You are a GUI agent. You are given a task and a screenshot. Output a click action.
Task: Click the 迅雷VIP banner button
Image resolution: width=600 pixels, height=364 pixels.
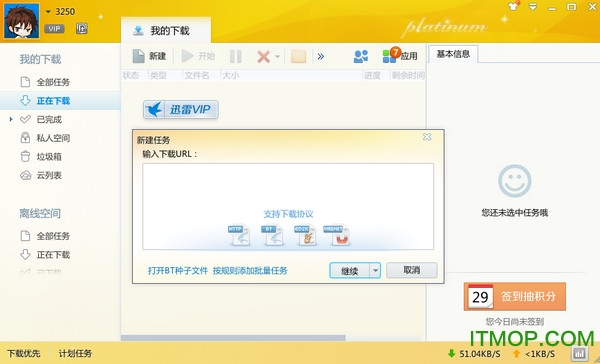coord(181,110)
